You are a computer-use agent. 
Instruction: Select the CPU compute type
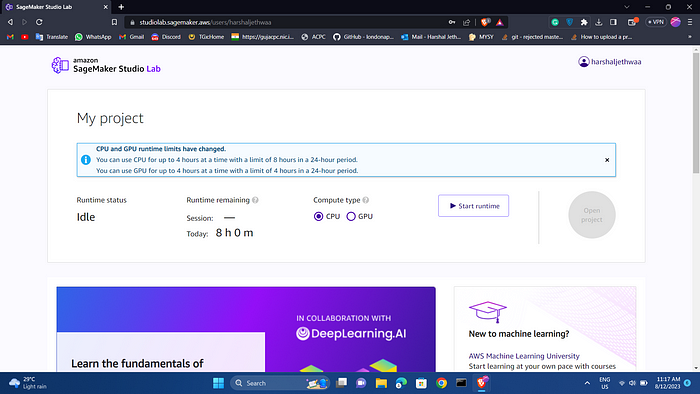click(318, 216)
